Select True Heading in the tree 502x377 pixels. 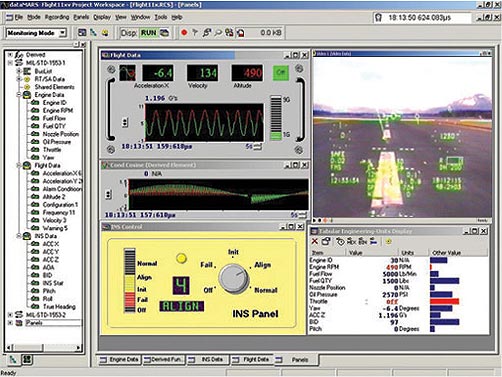[59, 306]
